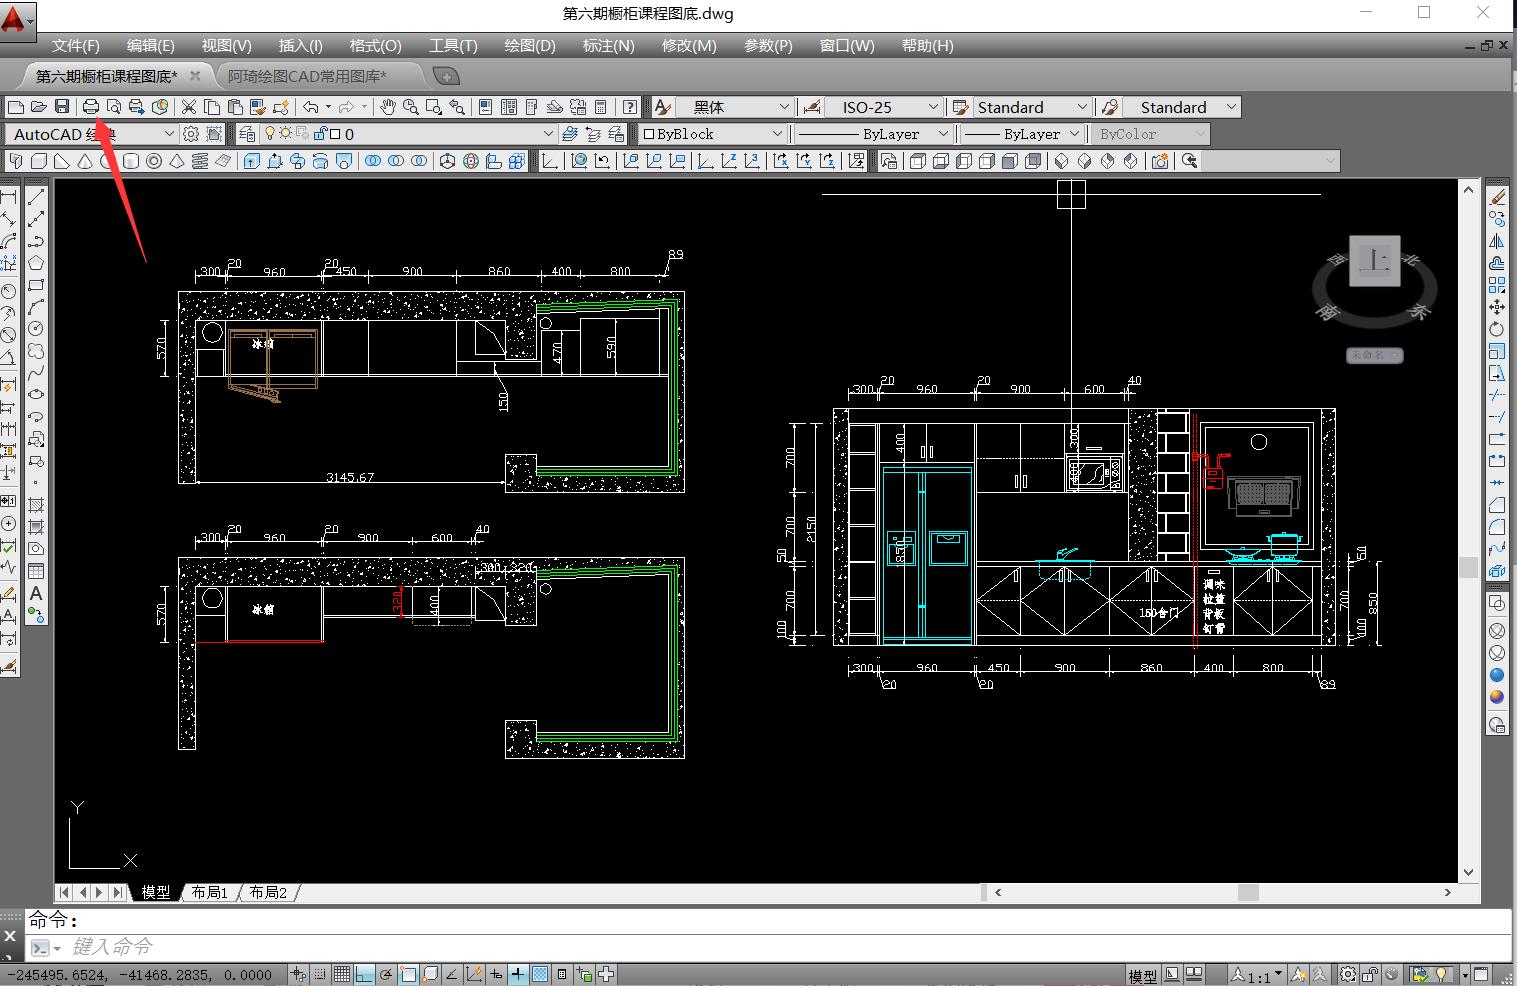Screen dimensions: 1517x986
Task: Open the 黑体 text style dropdown
Action: [x=734, y=107]
